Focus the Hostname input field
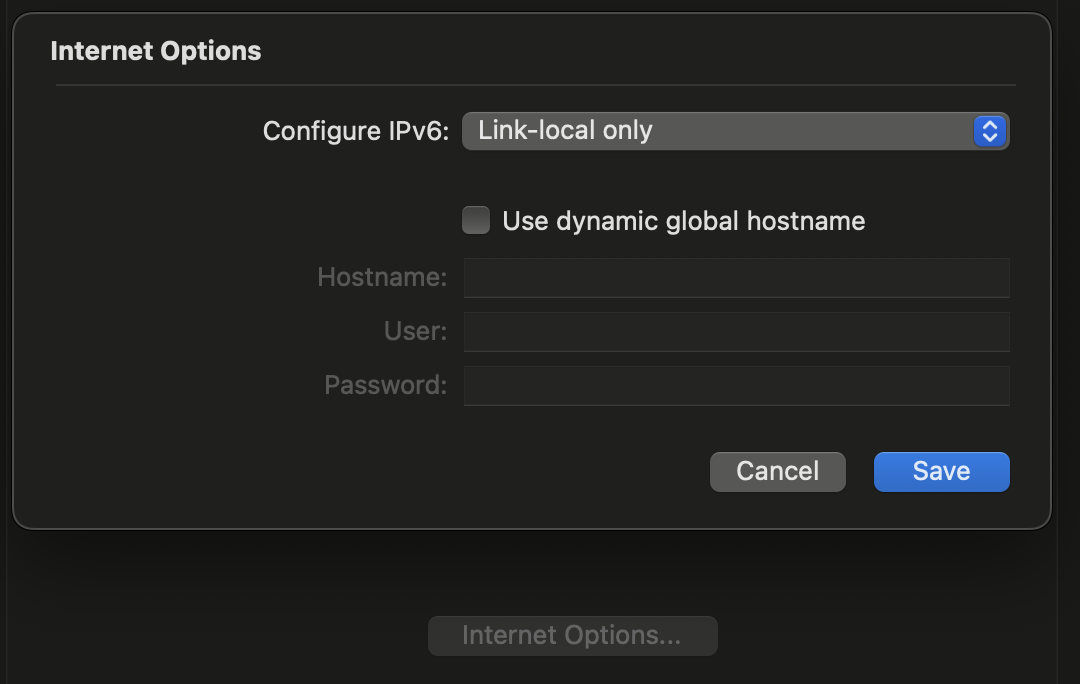 point(737,278)
